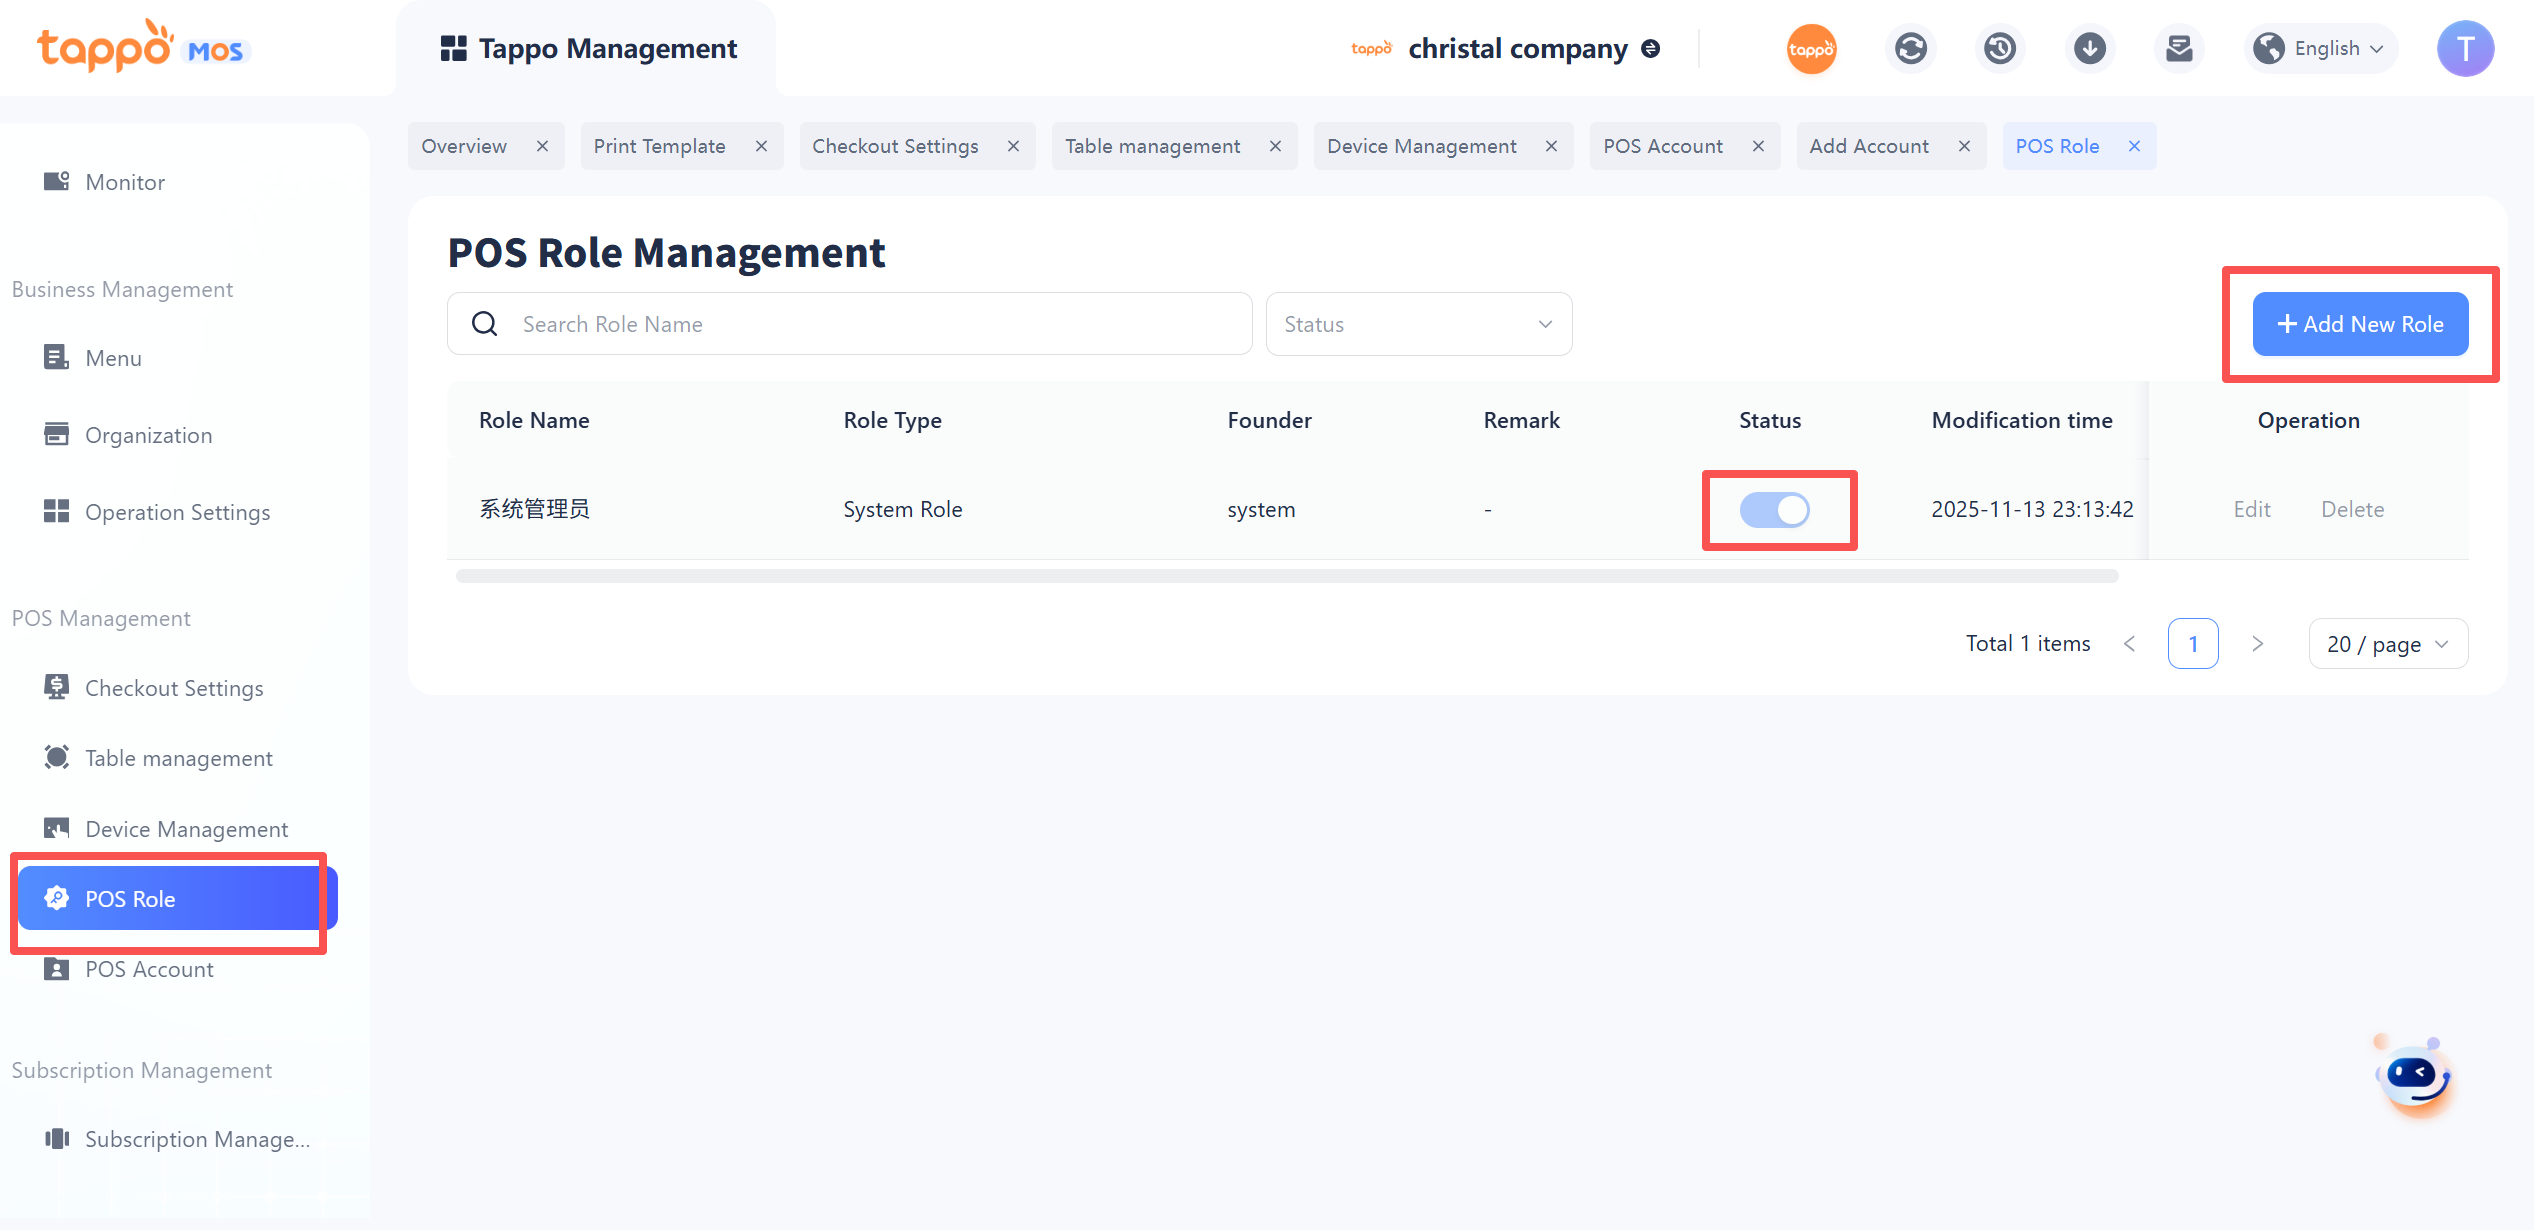The width and height of the screenshot is (2534, 1230).
Task: Open the 20 / page size dropdown
Action: coord(2387,644)
